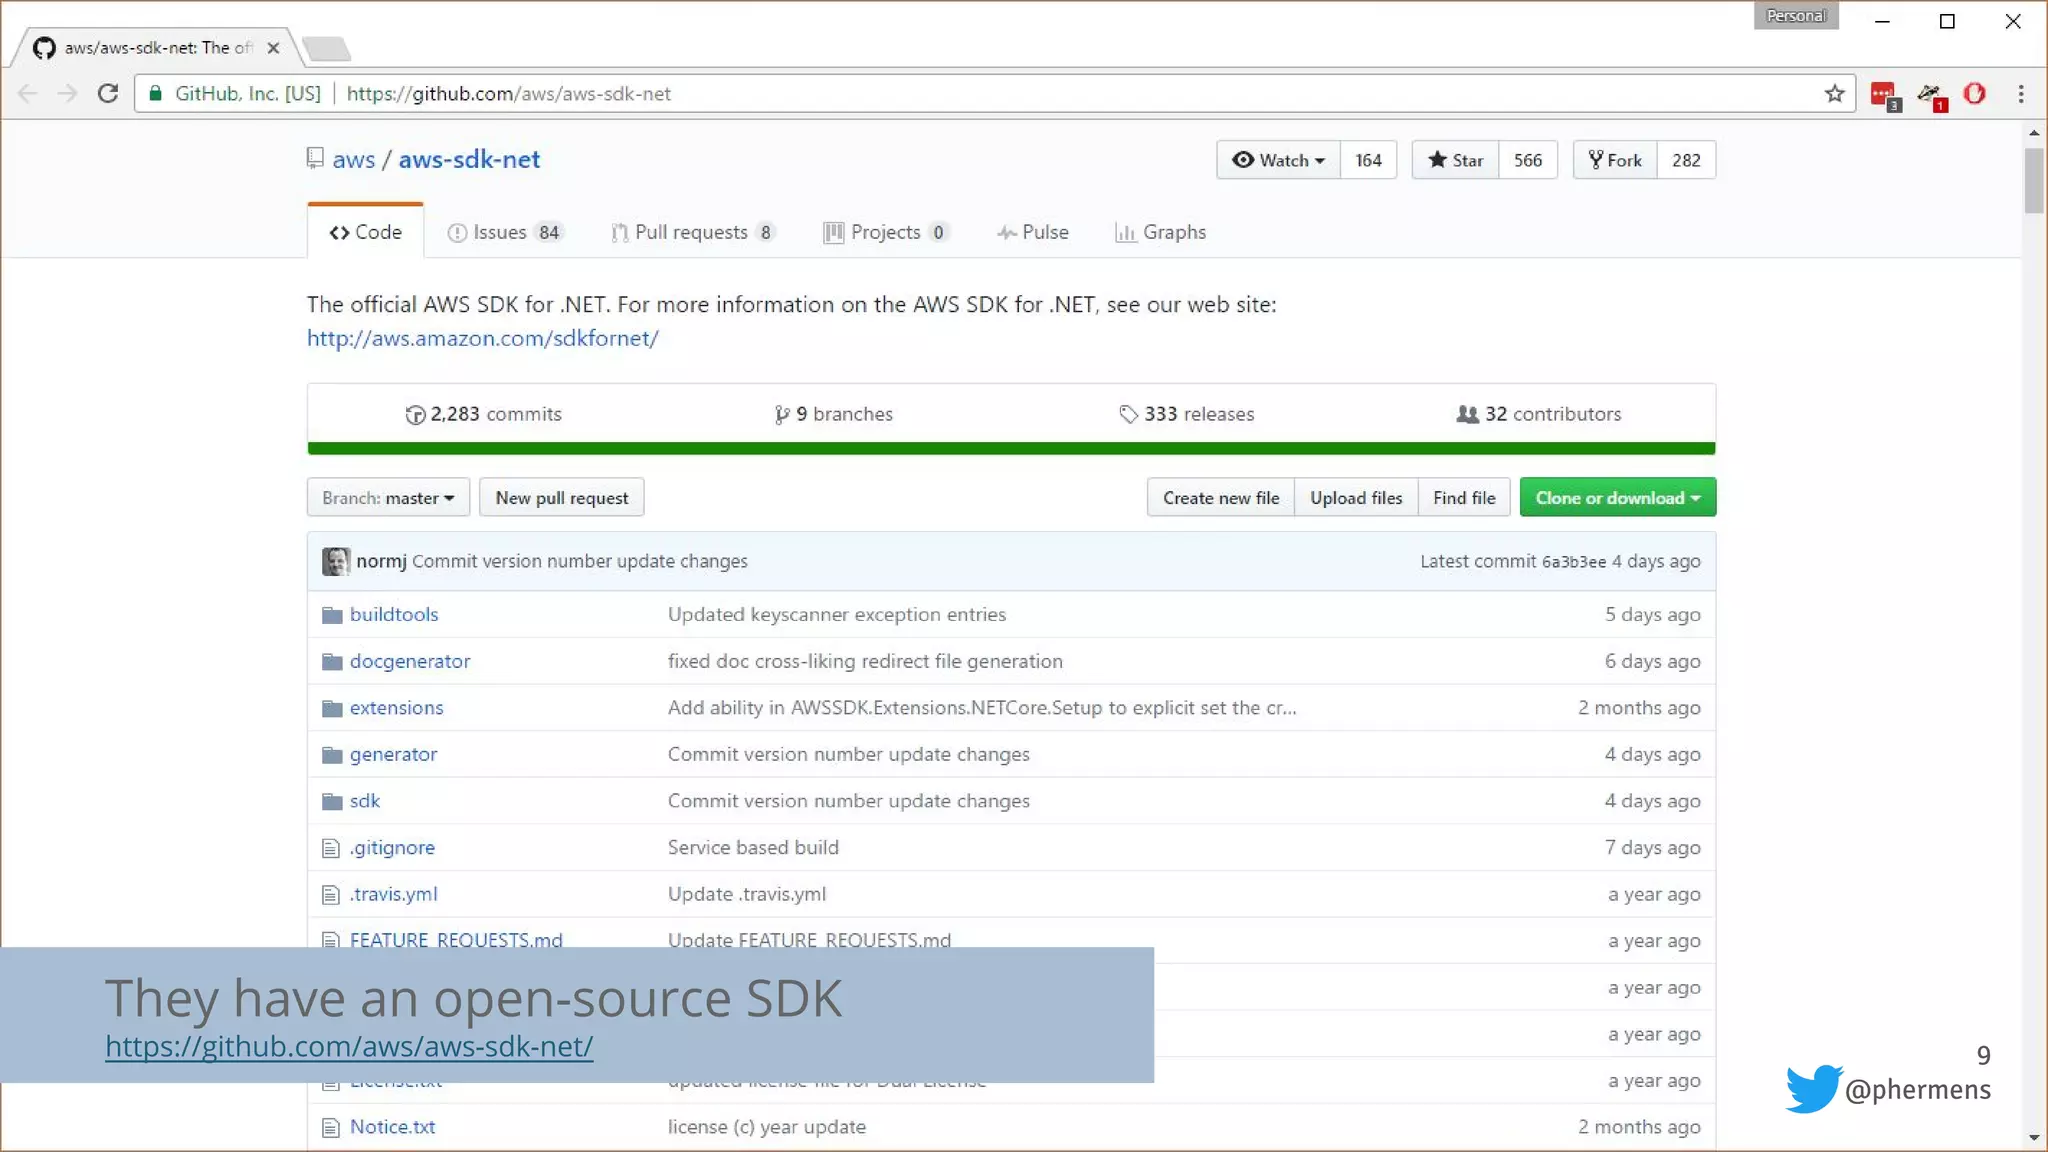
Task: Click the extension icon with red badge 1
Action: point(1931,96)
